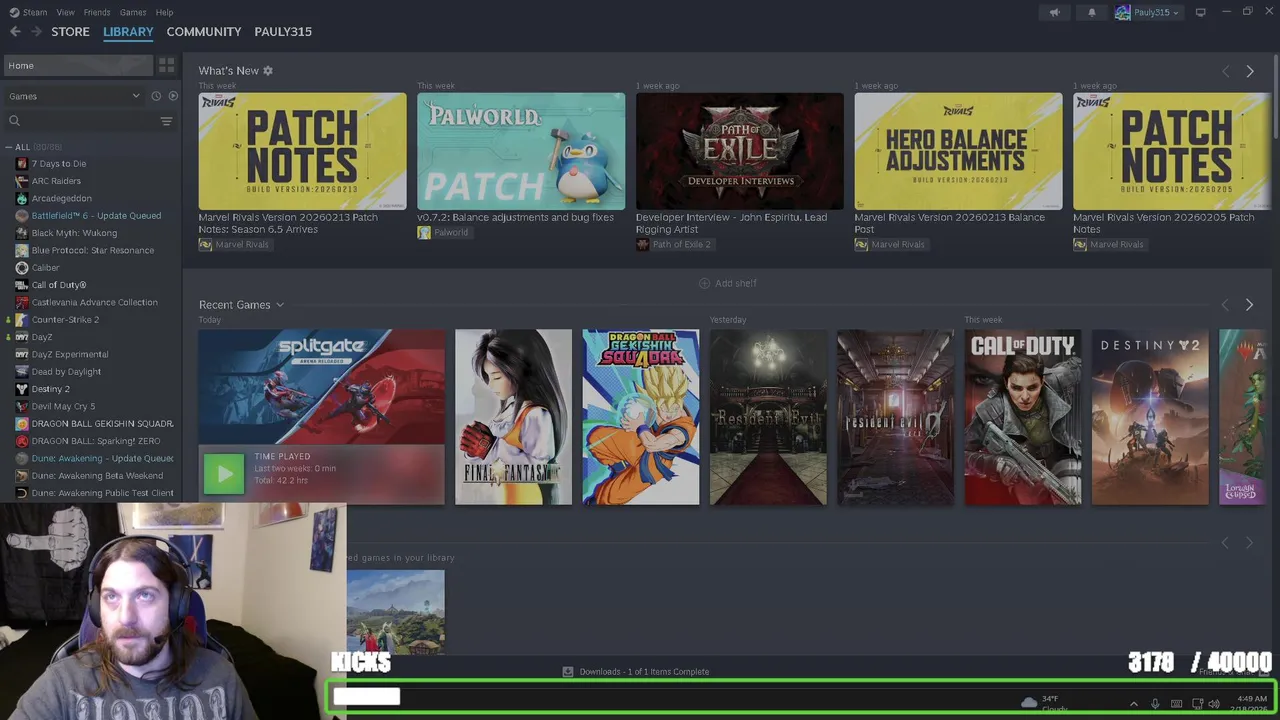The height and width of the screenshot is (720, 1280).
Task: Click the back navigation arrow
Action: (x=15, y=31)
